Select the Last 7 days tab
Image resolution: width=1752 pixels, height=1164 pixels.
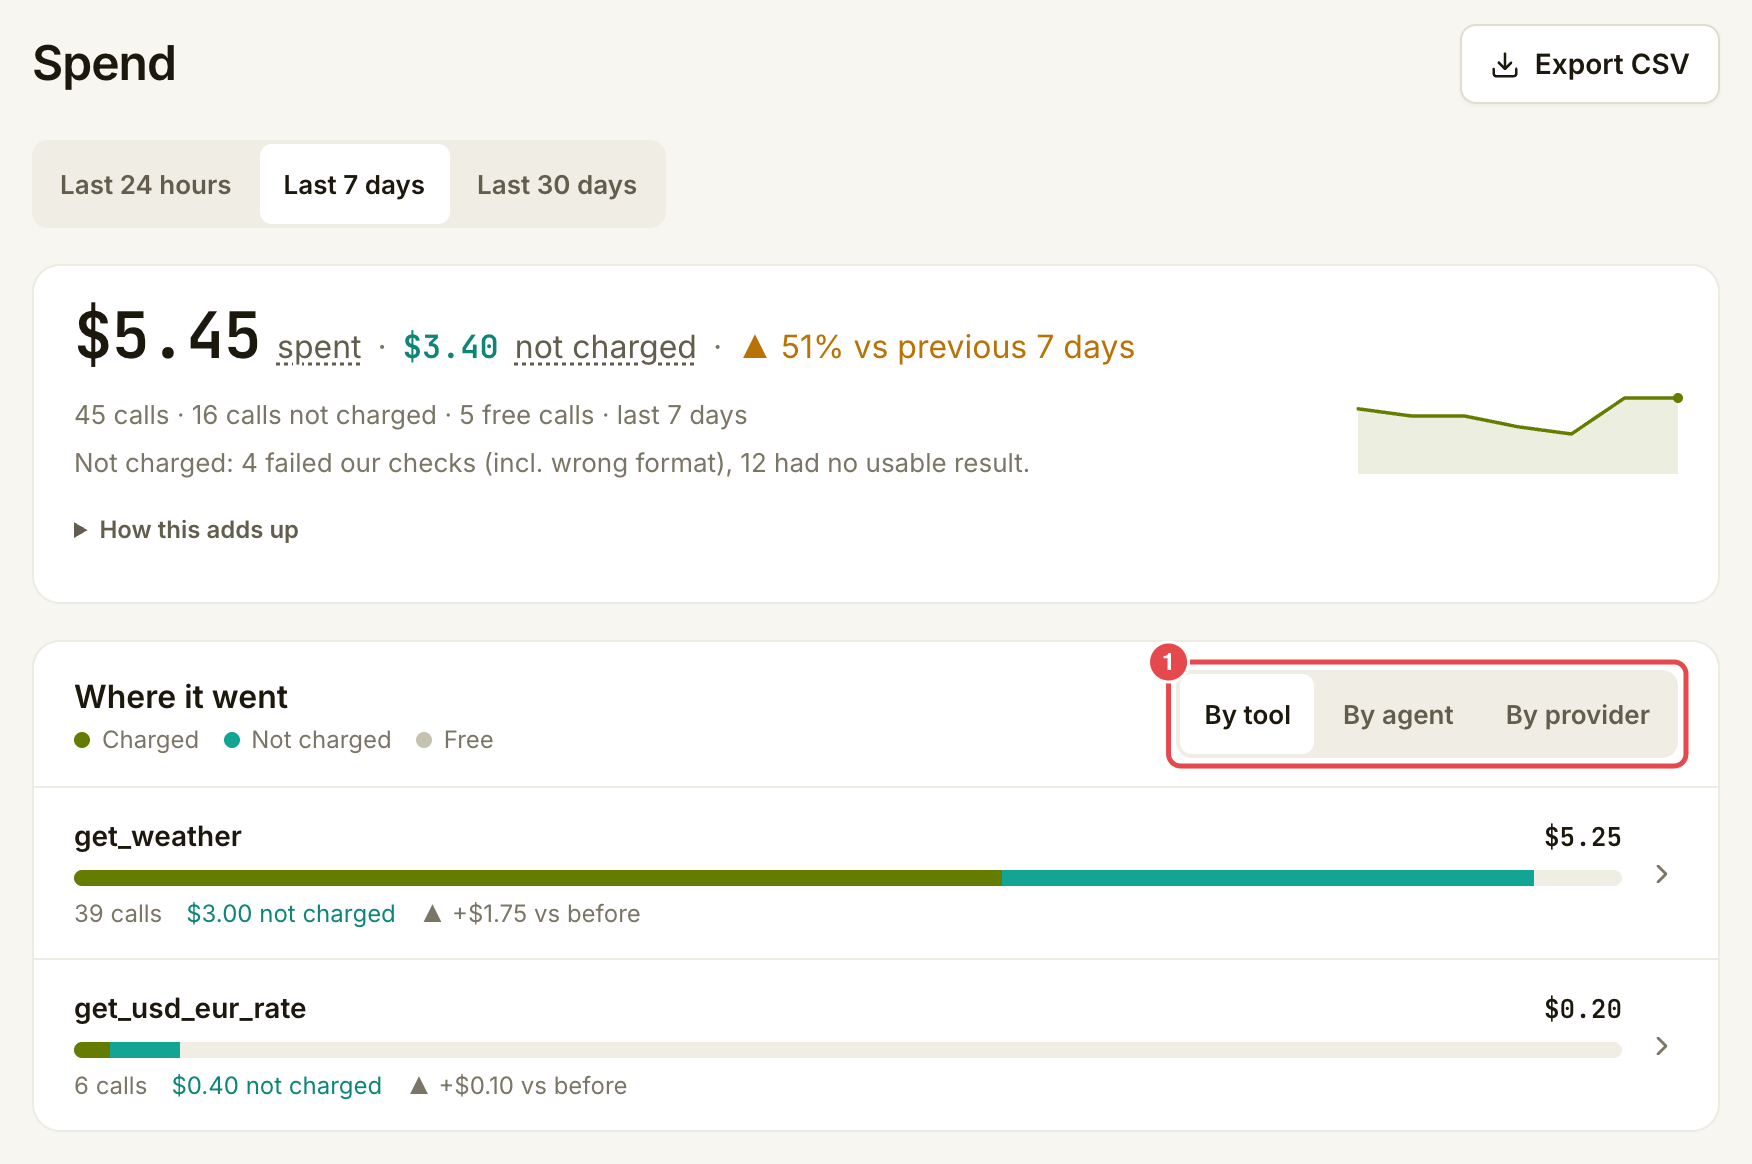(354, 185)
